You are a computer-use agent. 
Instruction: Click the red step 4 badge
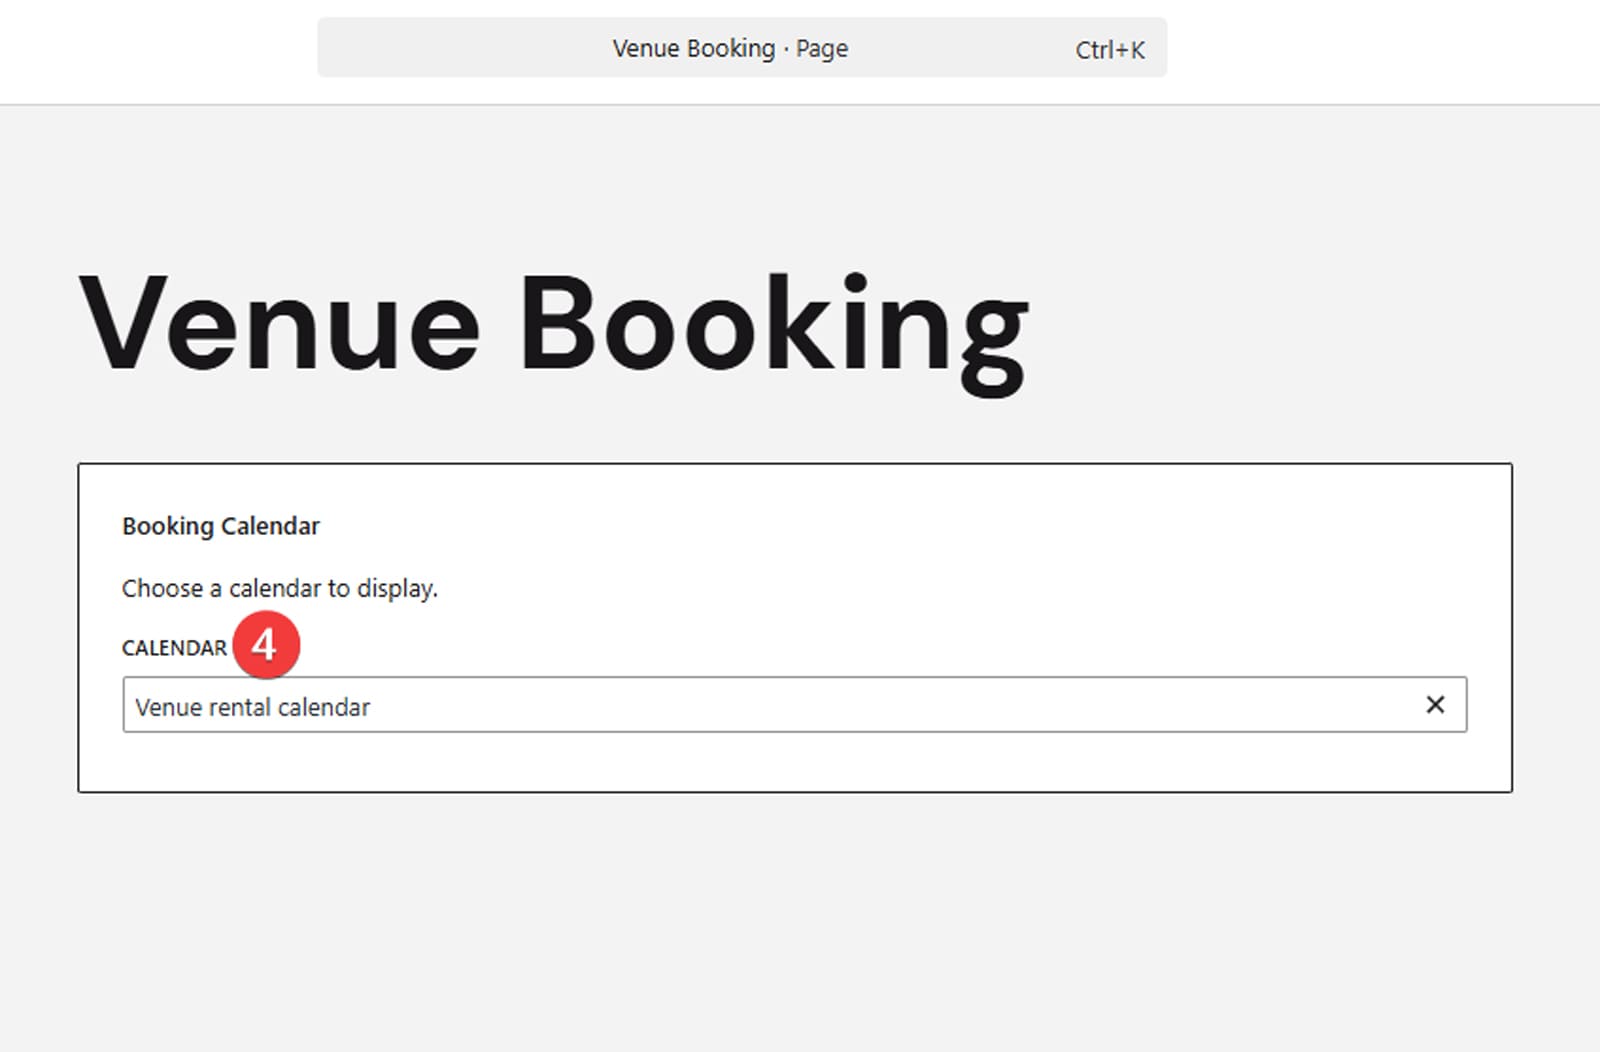(265, 645)
